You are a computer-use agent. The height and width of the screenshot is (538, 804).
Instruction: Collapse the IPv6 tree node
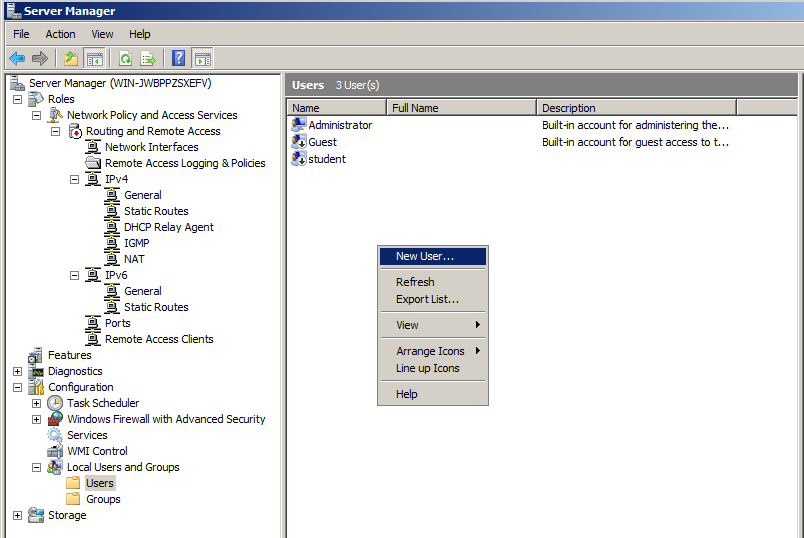click(x=74, y=275)
